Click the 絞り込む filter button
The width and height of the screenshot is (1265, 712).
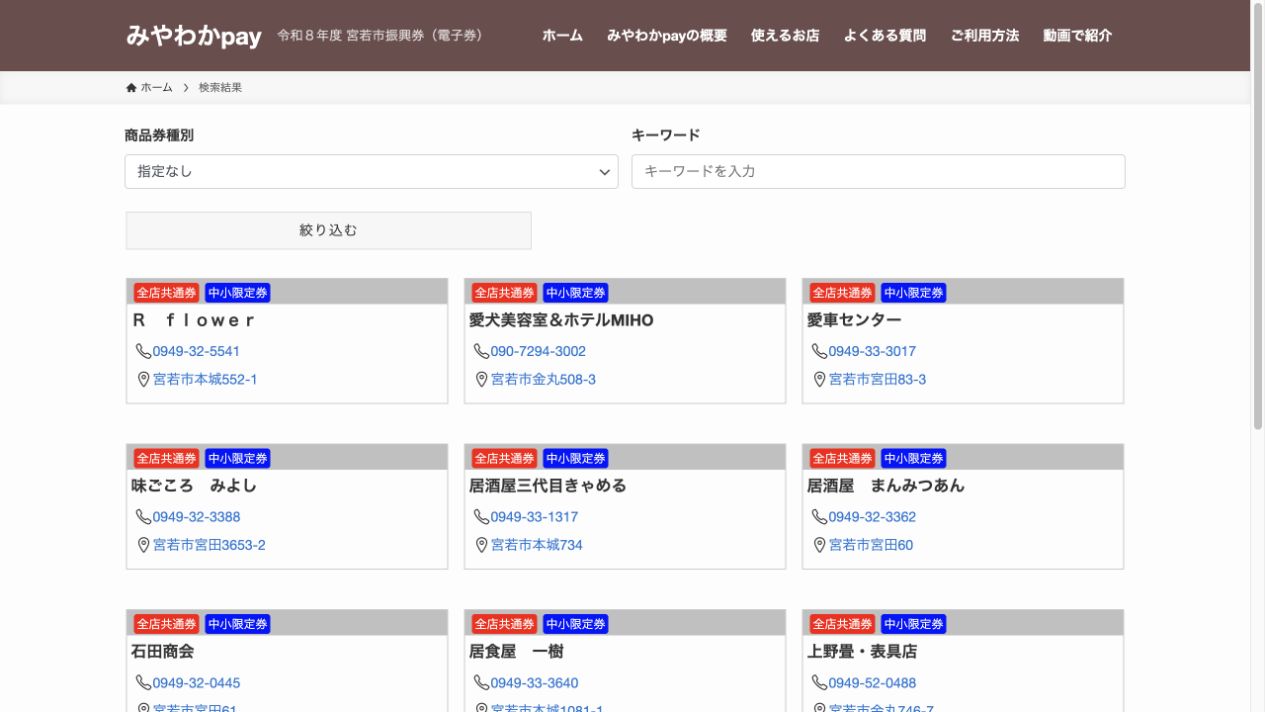click(328, 230)
